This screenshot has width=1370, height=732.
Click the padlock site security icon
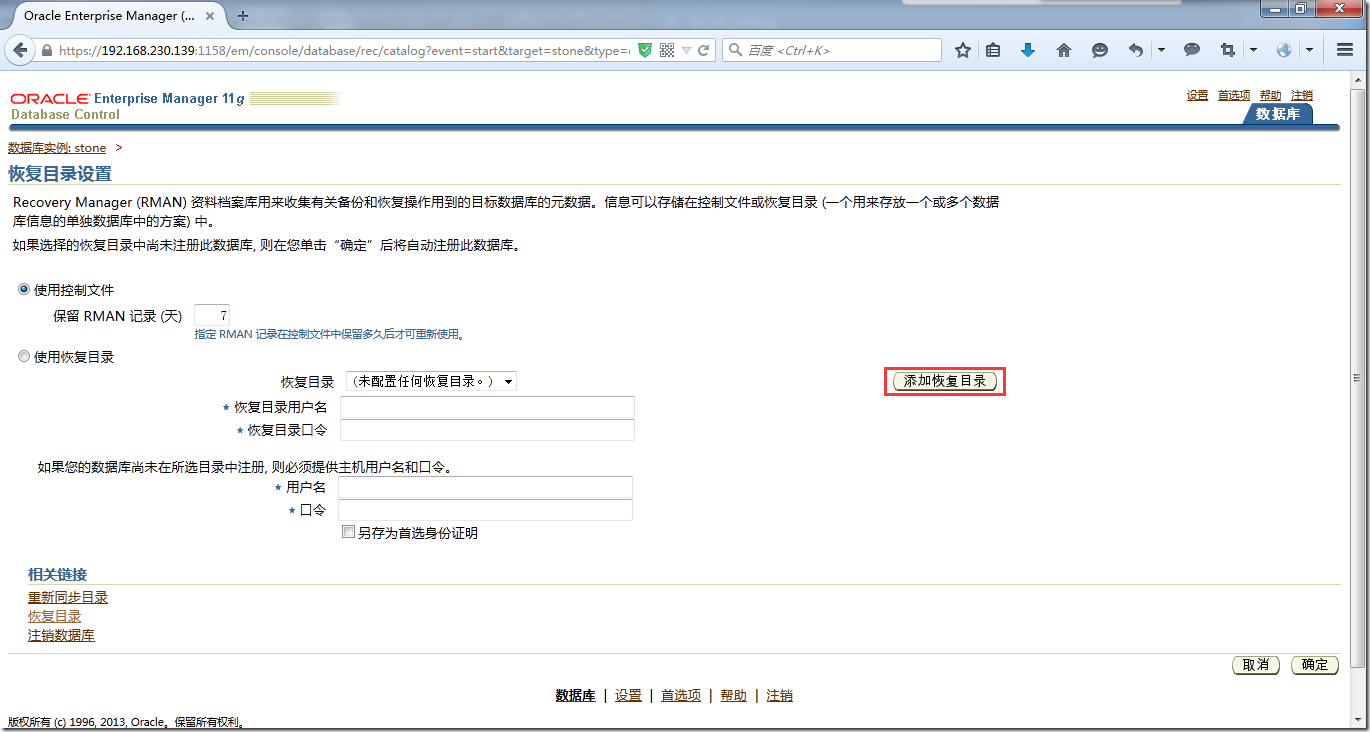(47, 50)
